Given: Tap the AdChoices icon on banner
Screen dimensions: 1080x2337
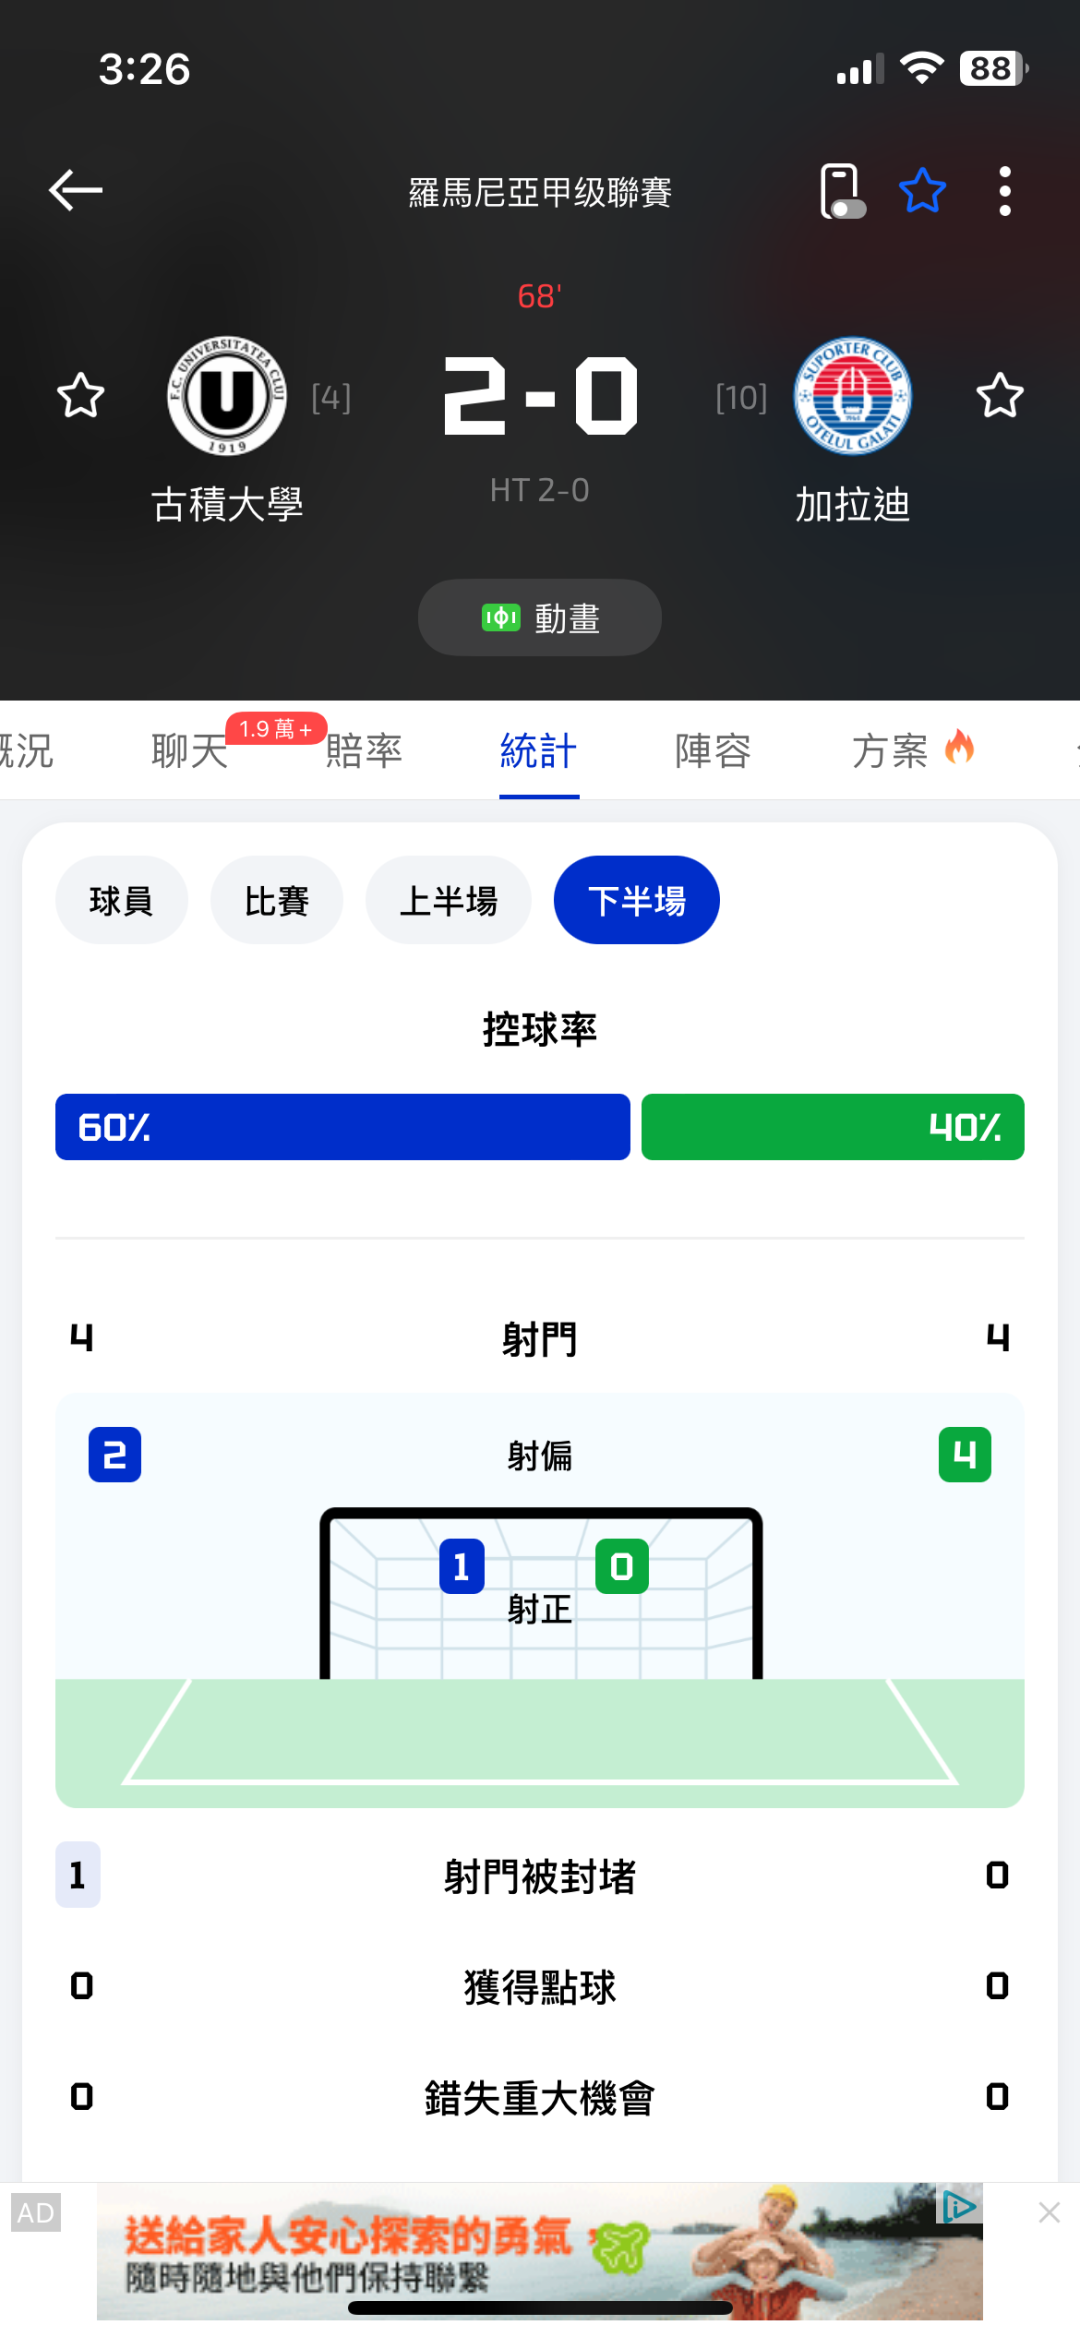Looking at the screenshot, I should click(958, 2205).
